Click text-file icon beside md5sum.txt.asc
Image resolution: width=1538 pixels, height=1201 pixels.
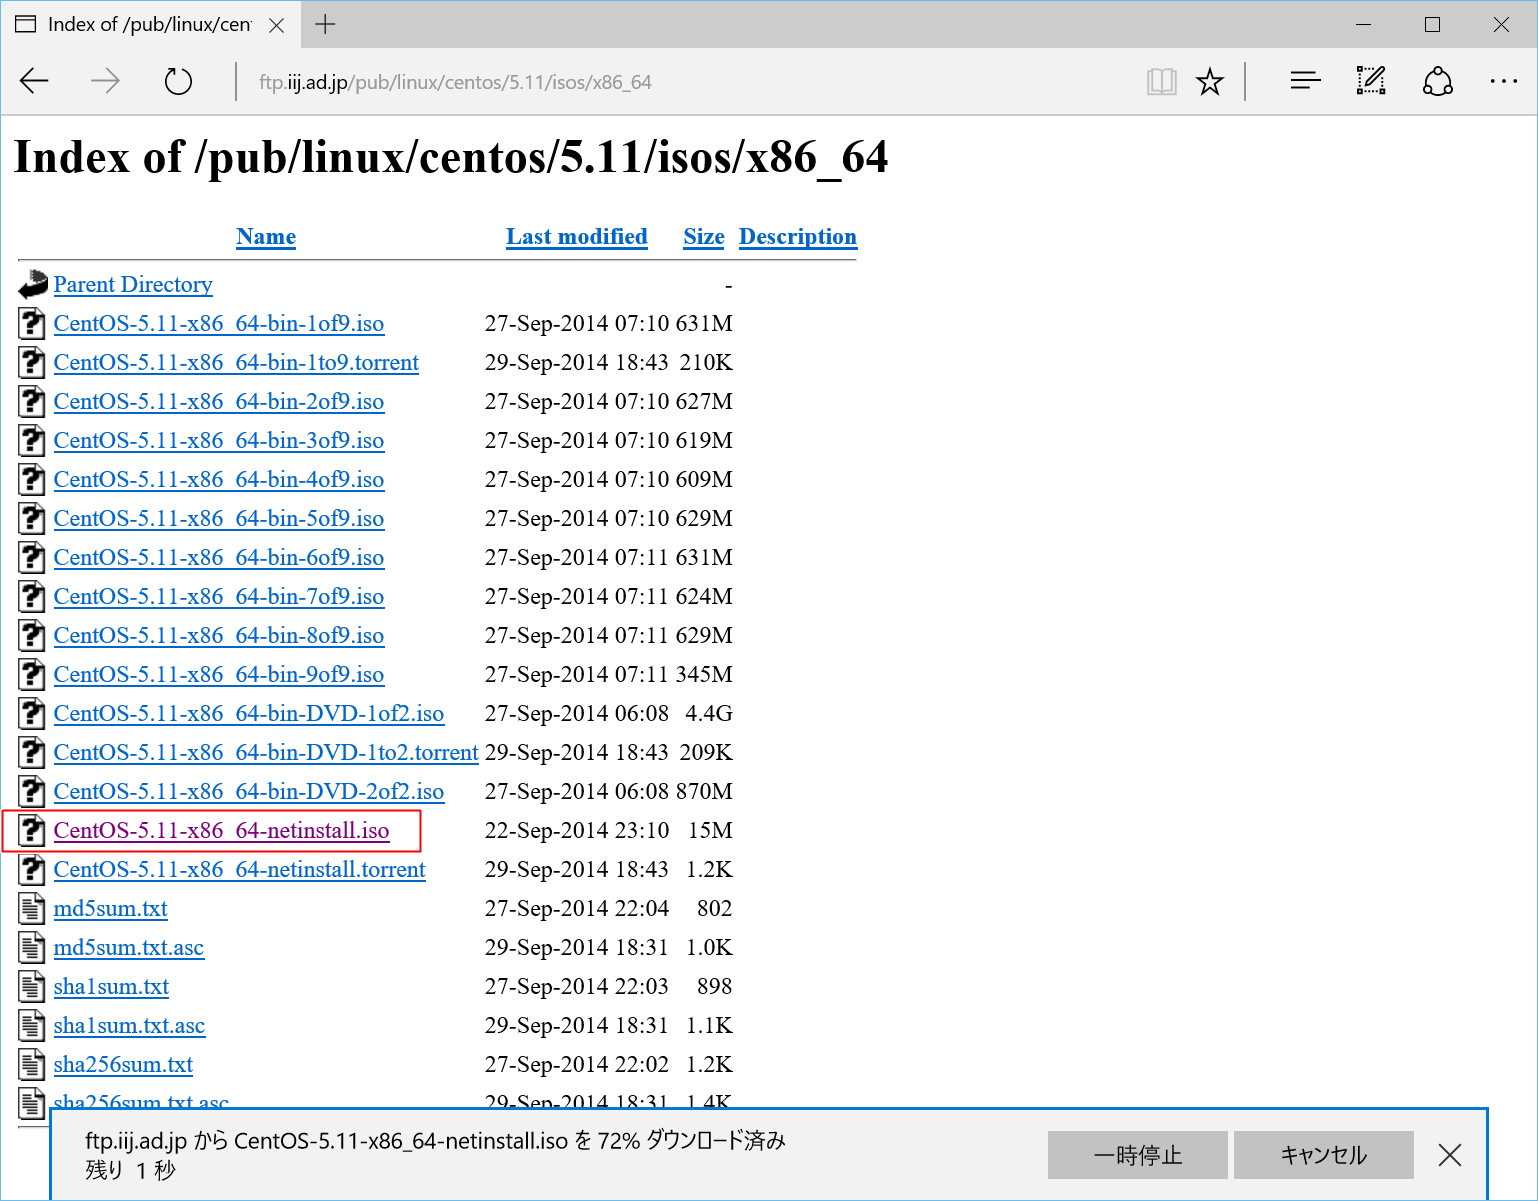(x=32, y=948)
